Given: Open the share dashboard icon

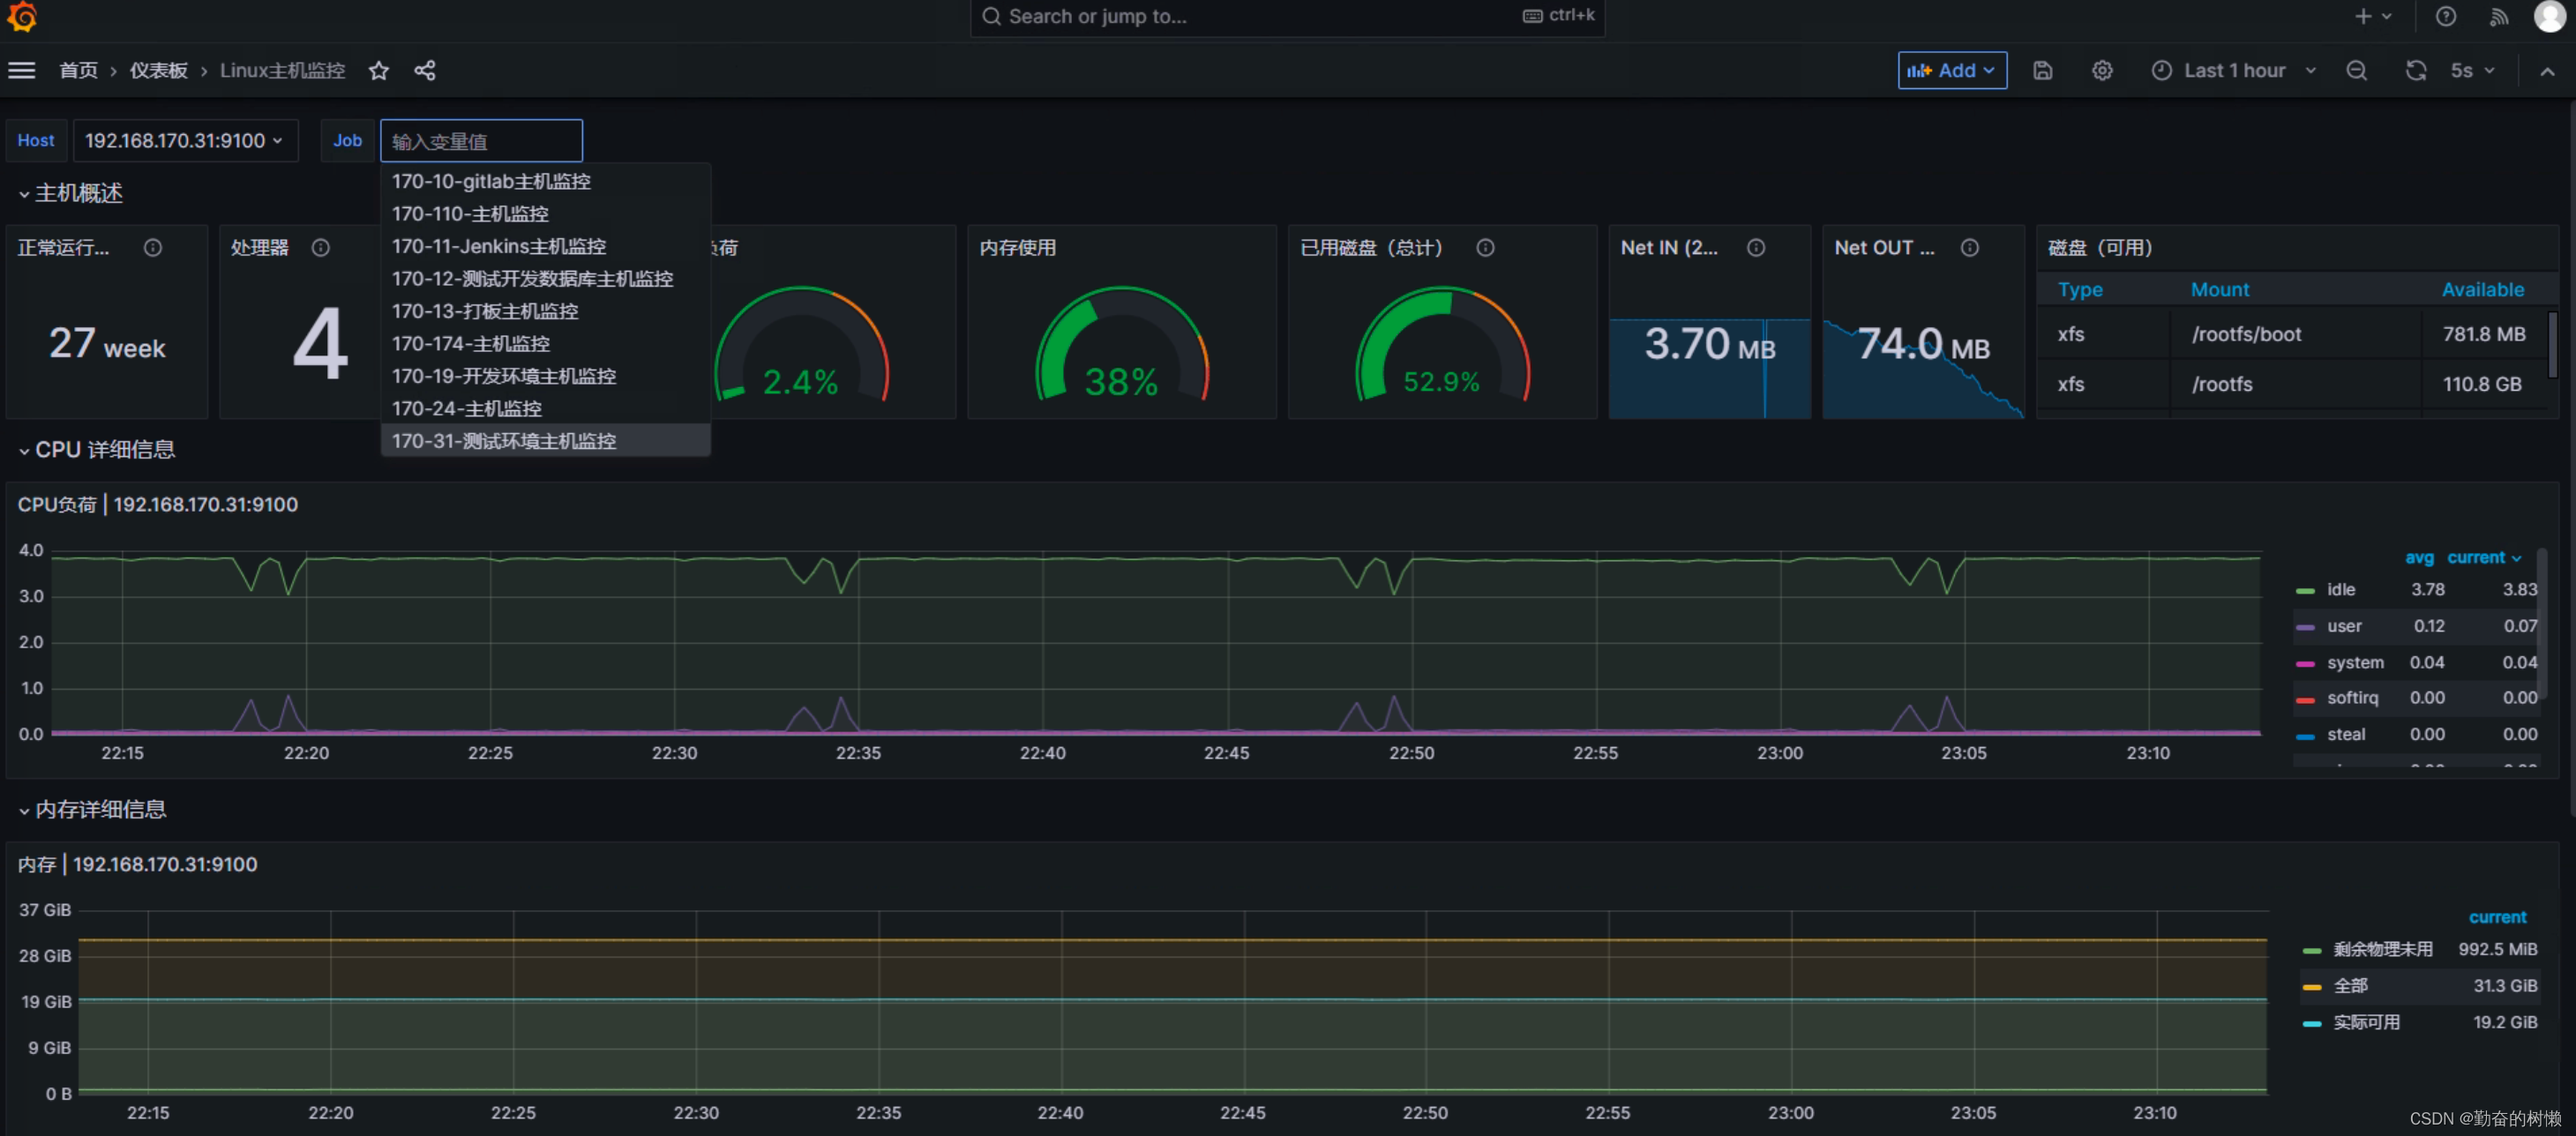Looking at the screenshot, I should coord(424,70).
